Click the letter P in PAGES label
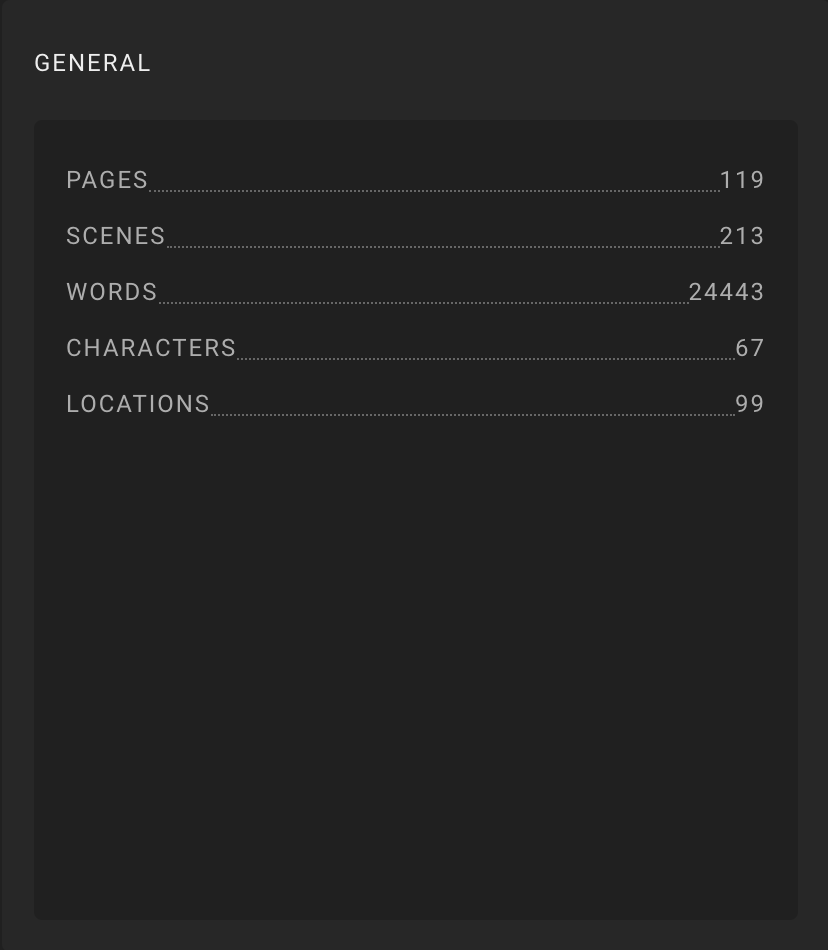 pos(73,180)
